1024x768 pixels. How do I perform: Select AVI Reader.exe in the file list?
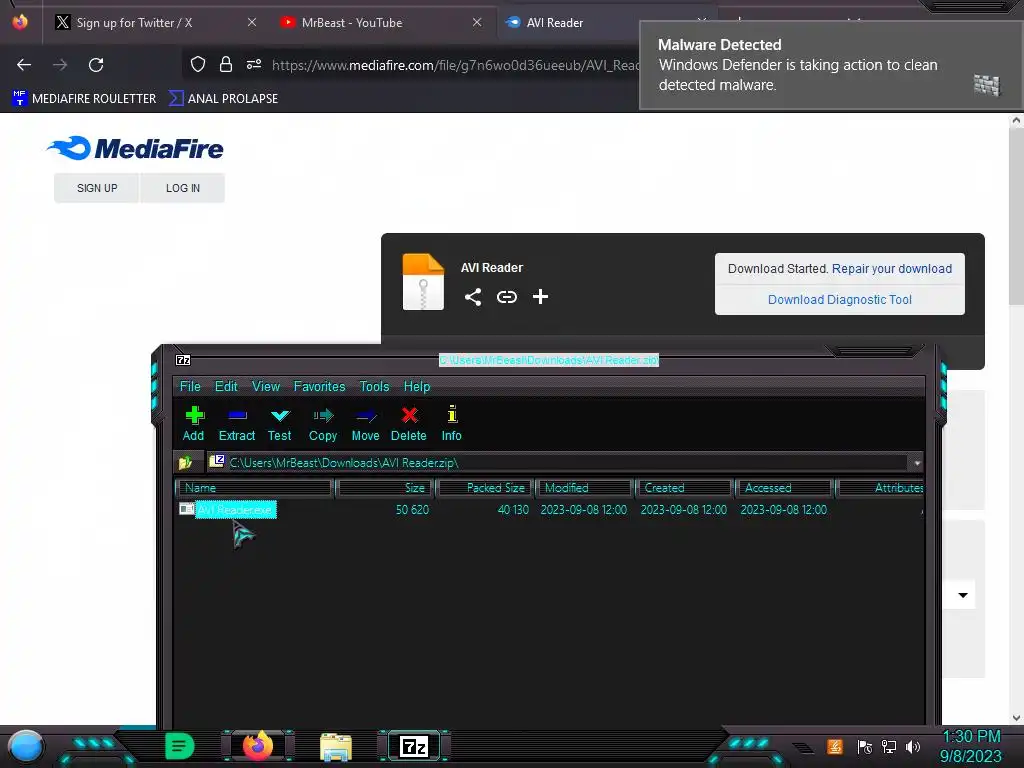236,510
